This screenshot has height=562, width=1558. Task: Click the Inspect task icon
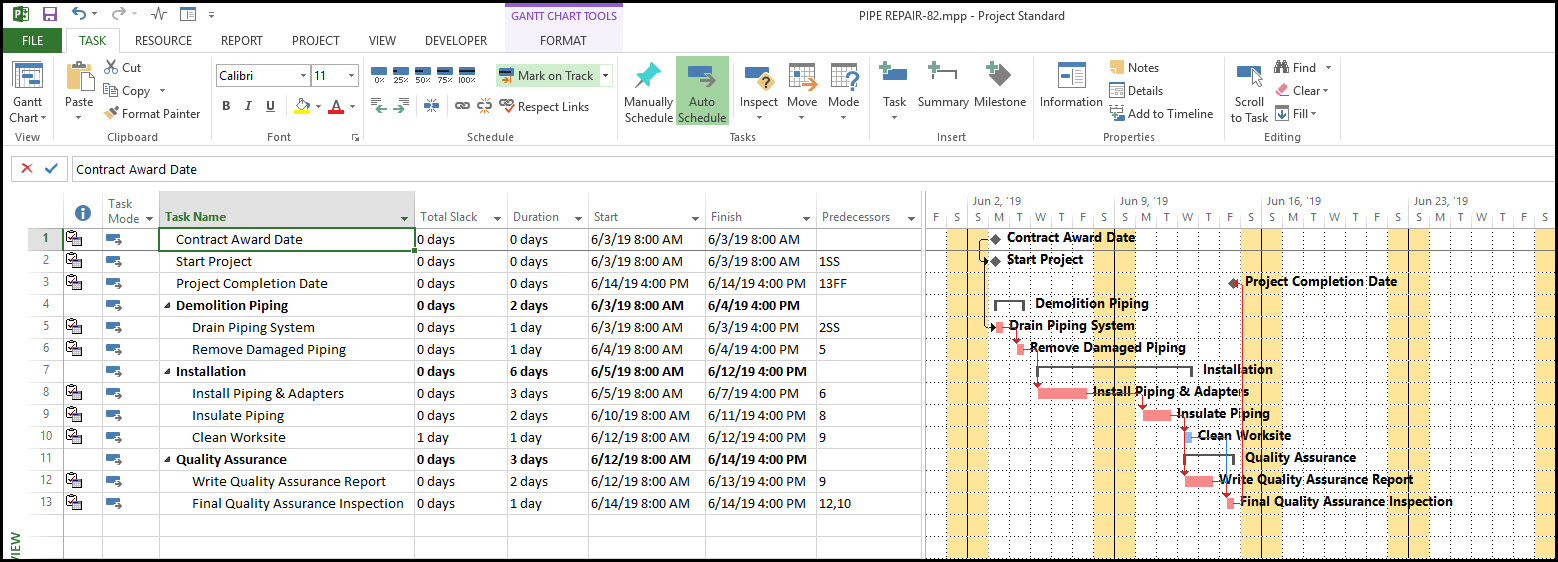point(758,78)
